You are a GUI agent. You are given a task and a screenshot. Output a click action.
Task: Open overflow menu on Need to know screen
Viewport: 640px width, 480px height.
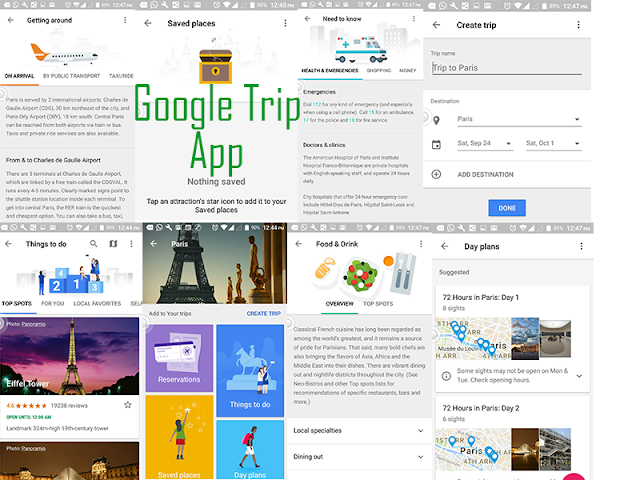(x=414, y=18)
